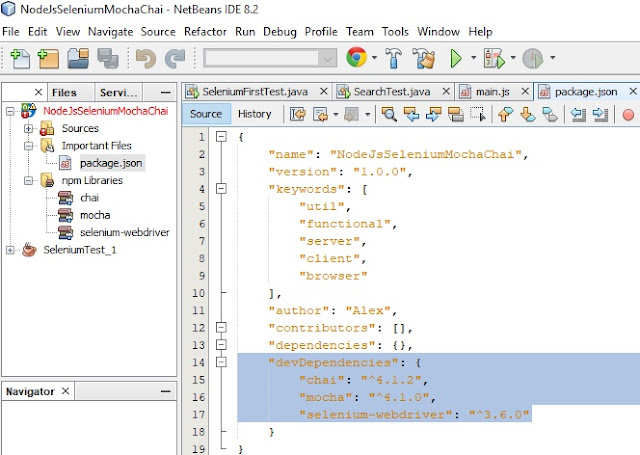Select the mocha library node
Screen dimensions: 640x455
pyautogui.click(x=95, y=215)
